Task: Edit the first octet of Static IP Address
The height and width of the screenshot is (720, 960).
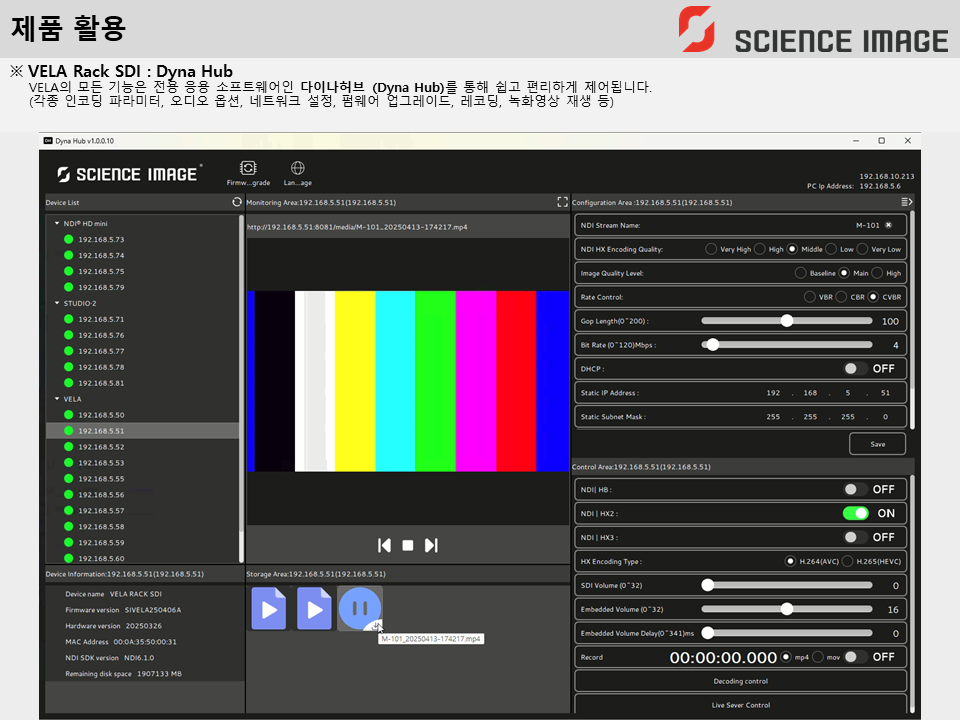Action: click(x=773, y=393)
